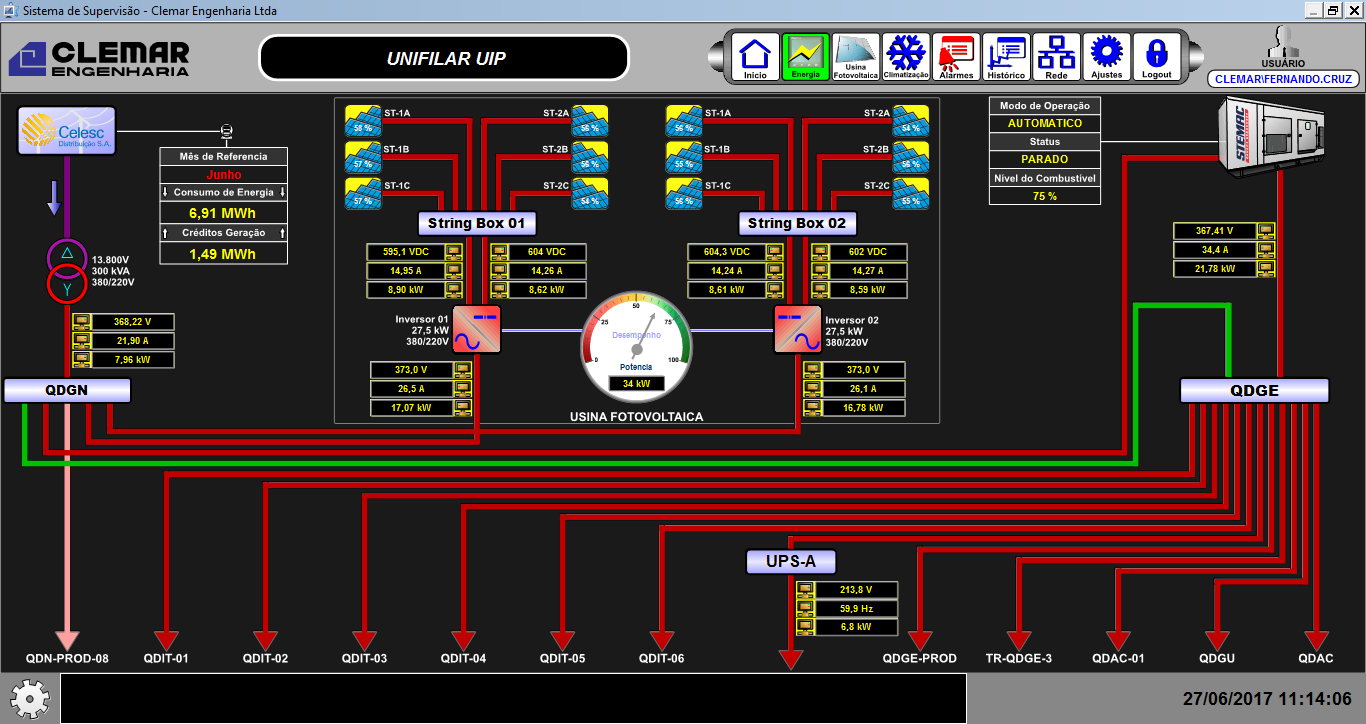Click the 604,3 VDC string voltage value
This screenshot has height=724, width=1366.
click(x=726, y=252)
